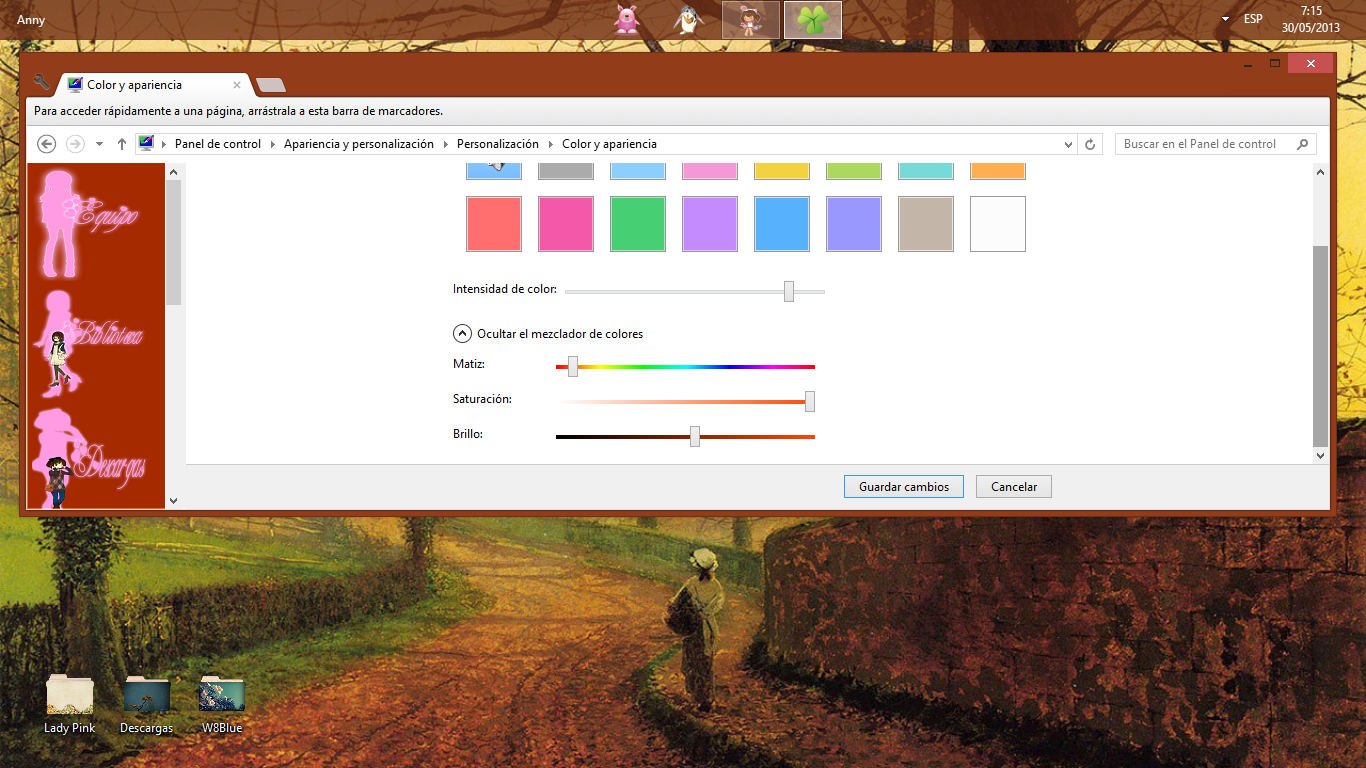This screenshot has height=768, width=1366.
Task: Expand the arrow before Panel de control
Action: (x=164, y=144)
